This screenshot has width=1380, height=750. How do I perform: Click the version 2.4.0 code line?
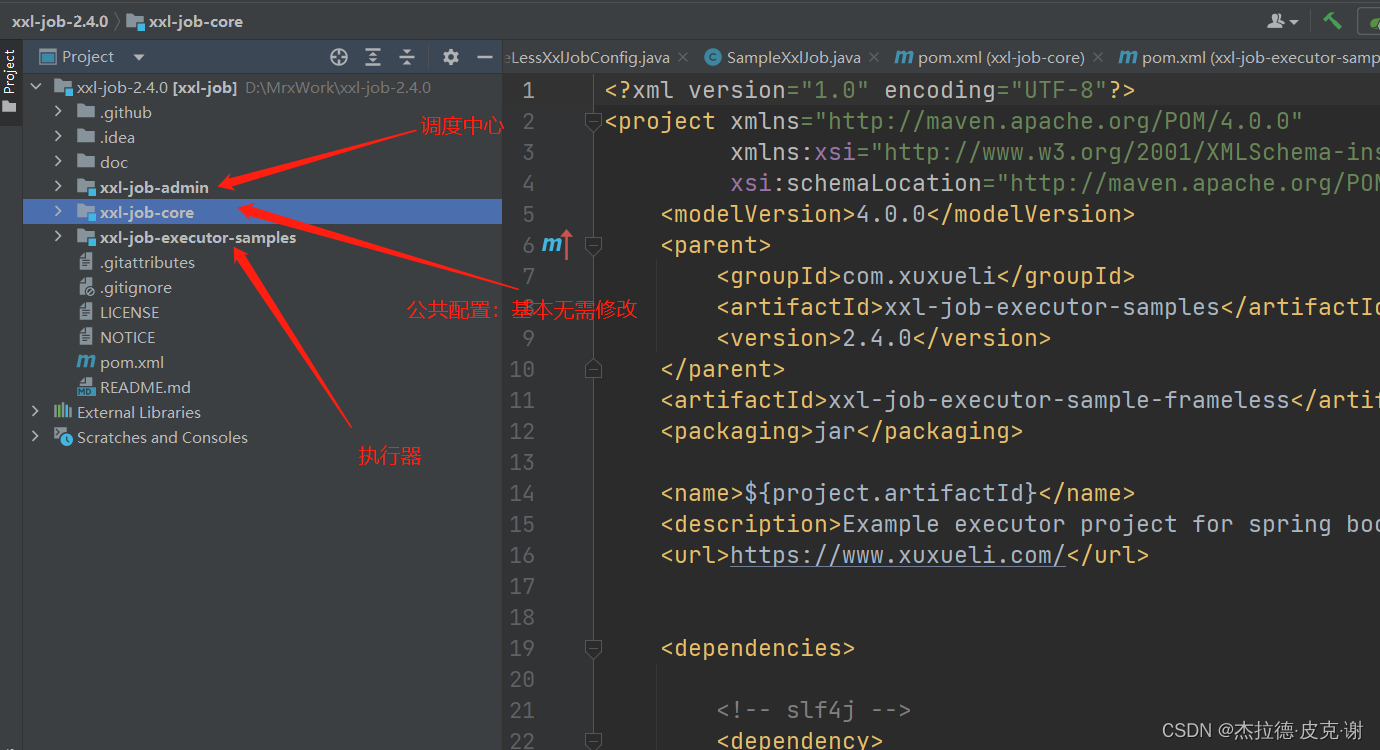tap(884, 338)
